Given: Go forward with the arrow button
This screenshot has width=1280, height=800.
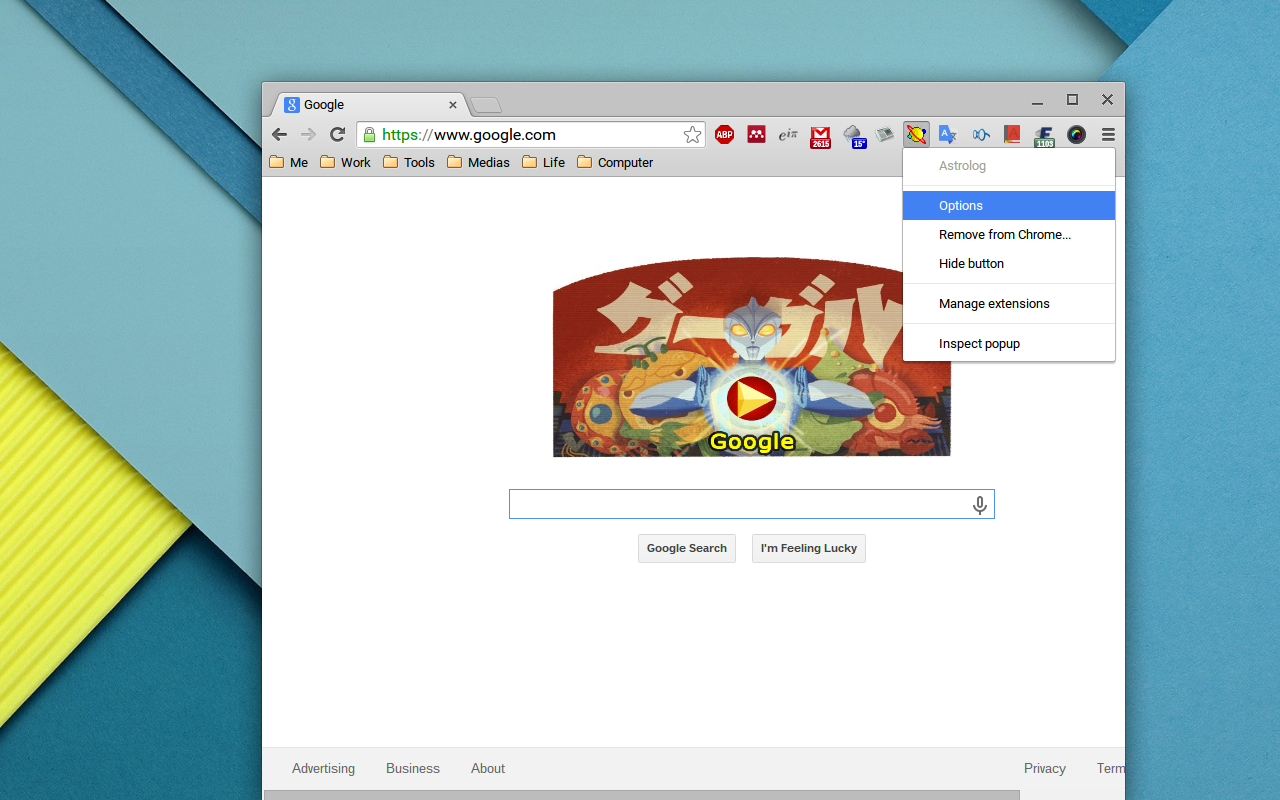Looking at the screenshot, I should coord(308,134).
